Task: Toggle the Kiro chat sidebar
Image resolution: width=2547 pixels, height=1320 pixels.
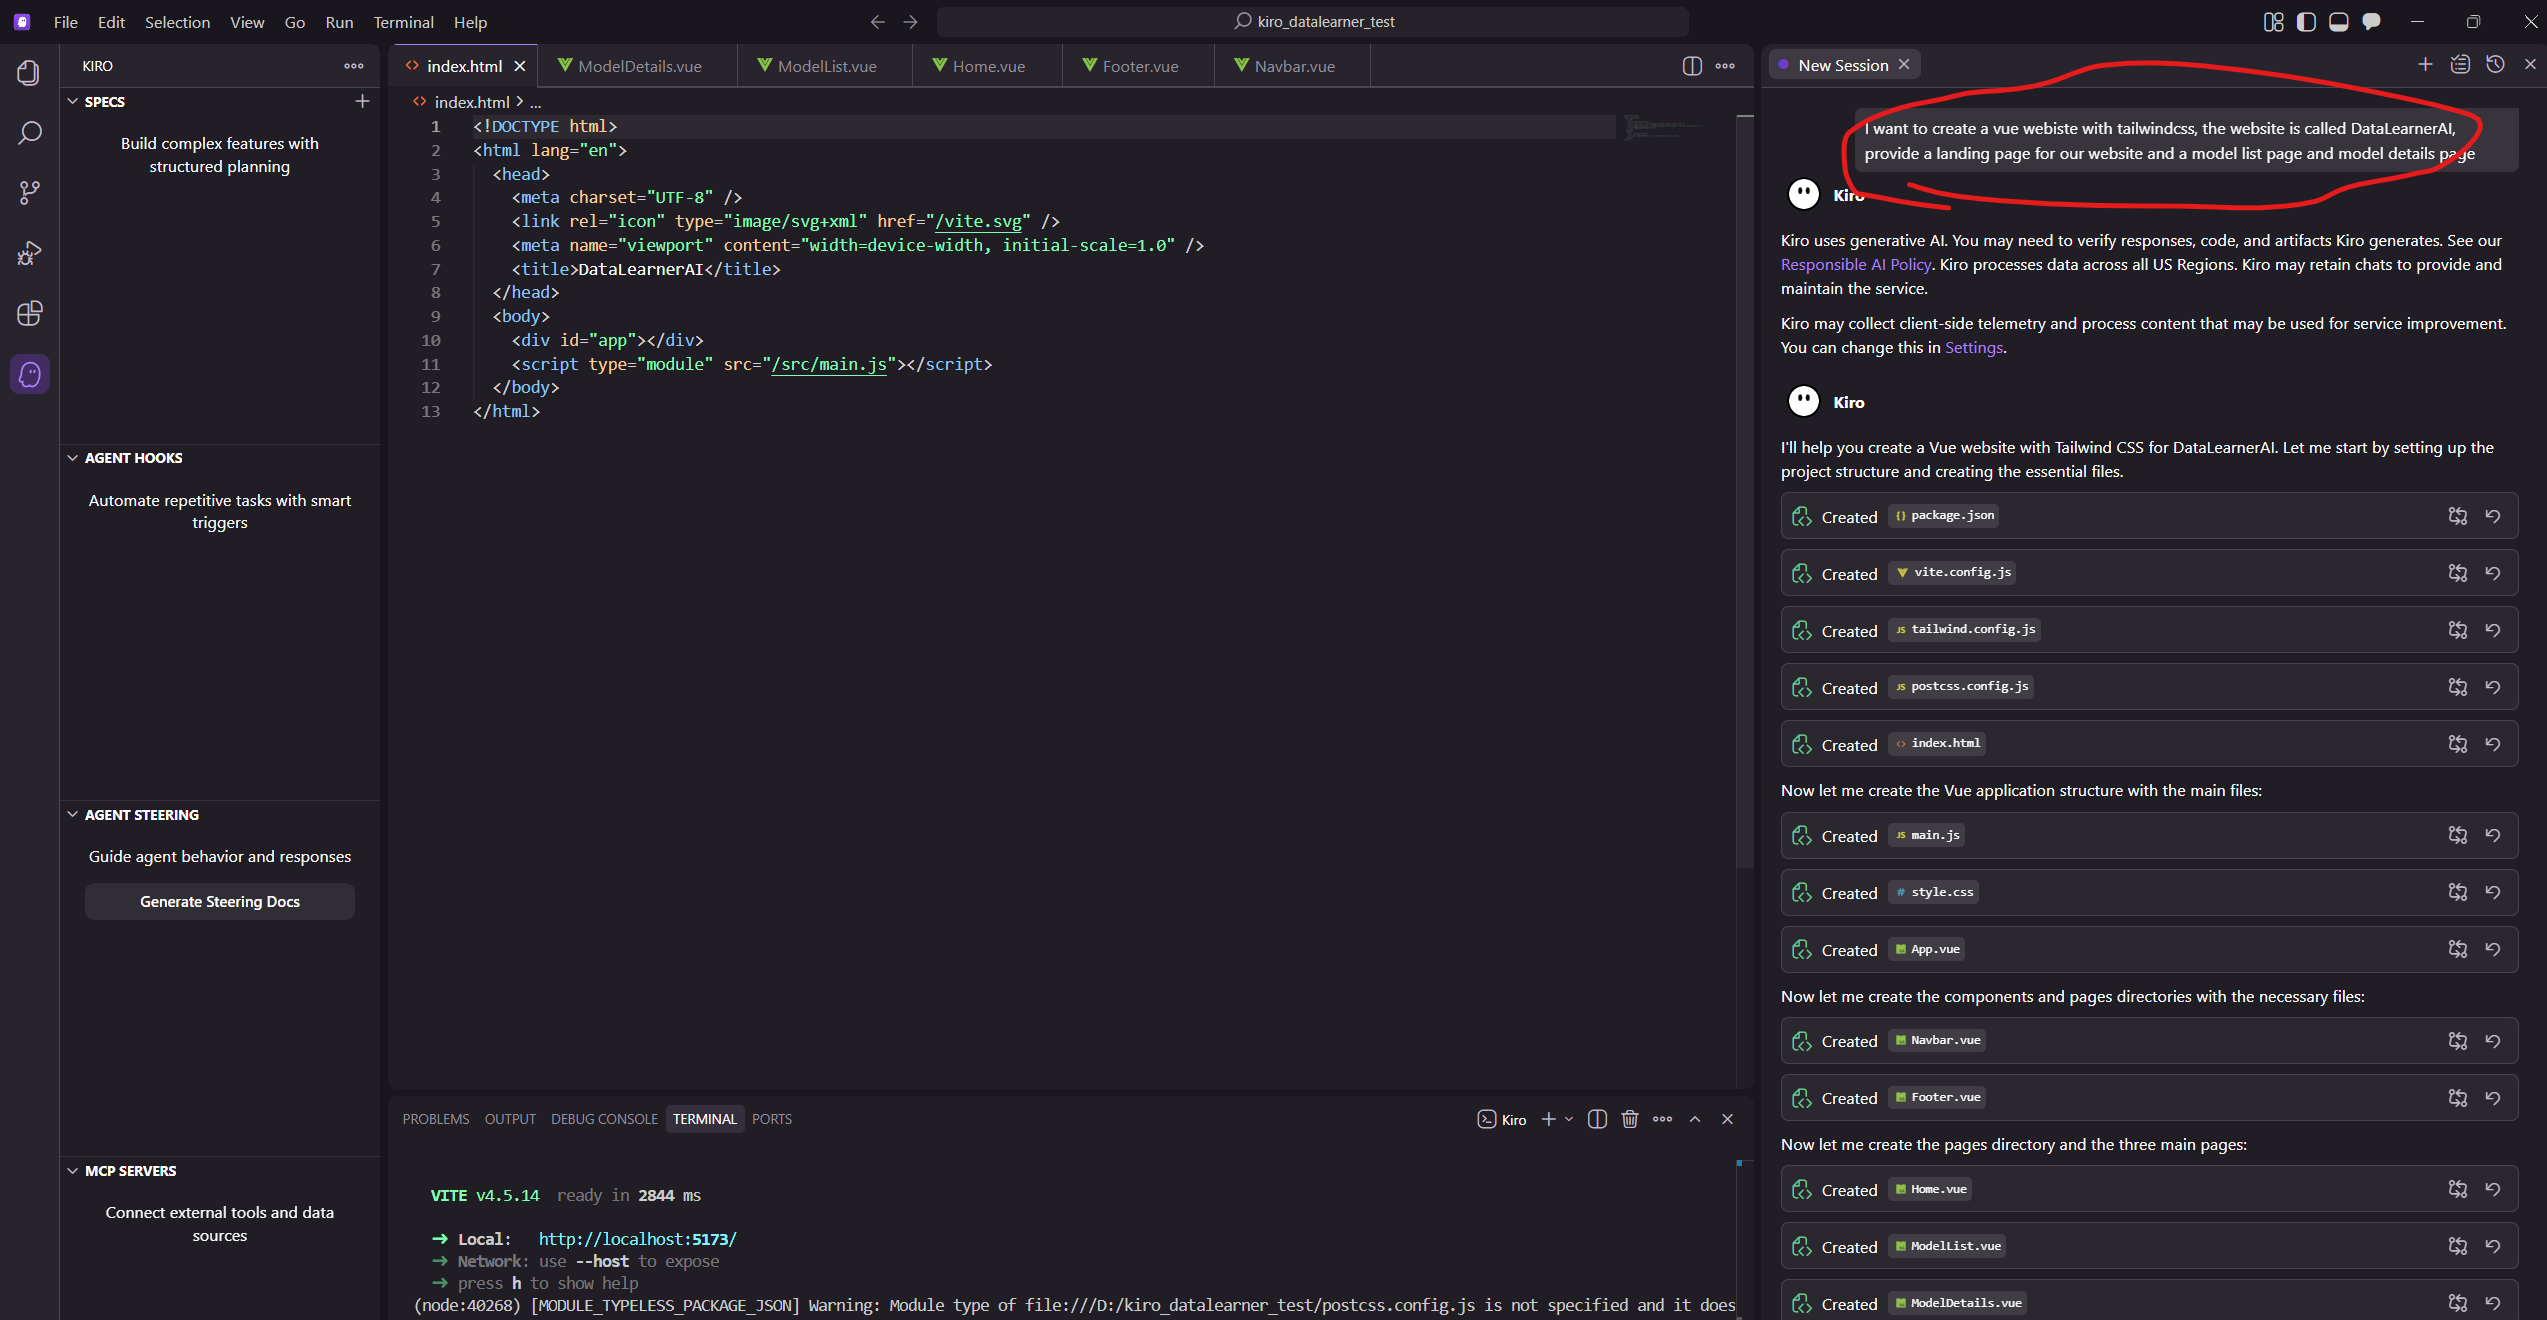Action: 2371,22
